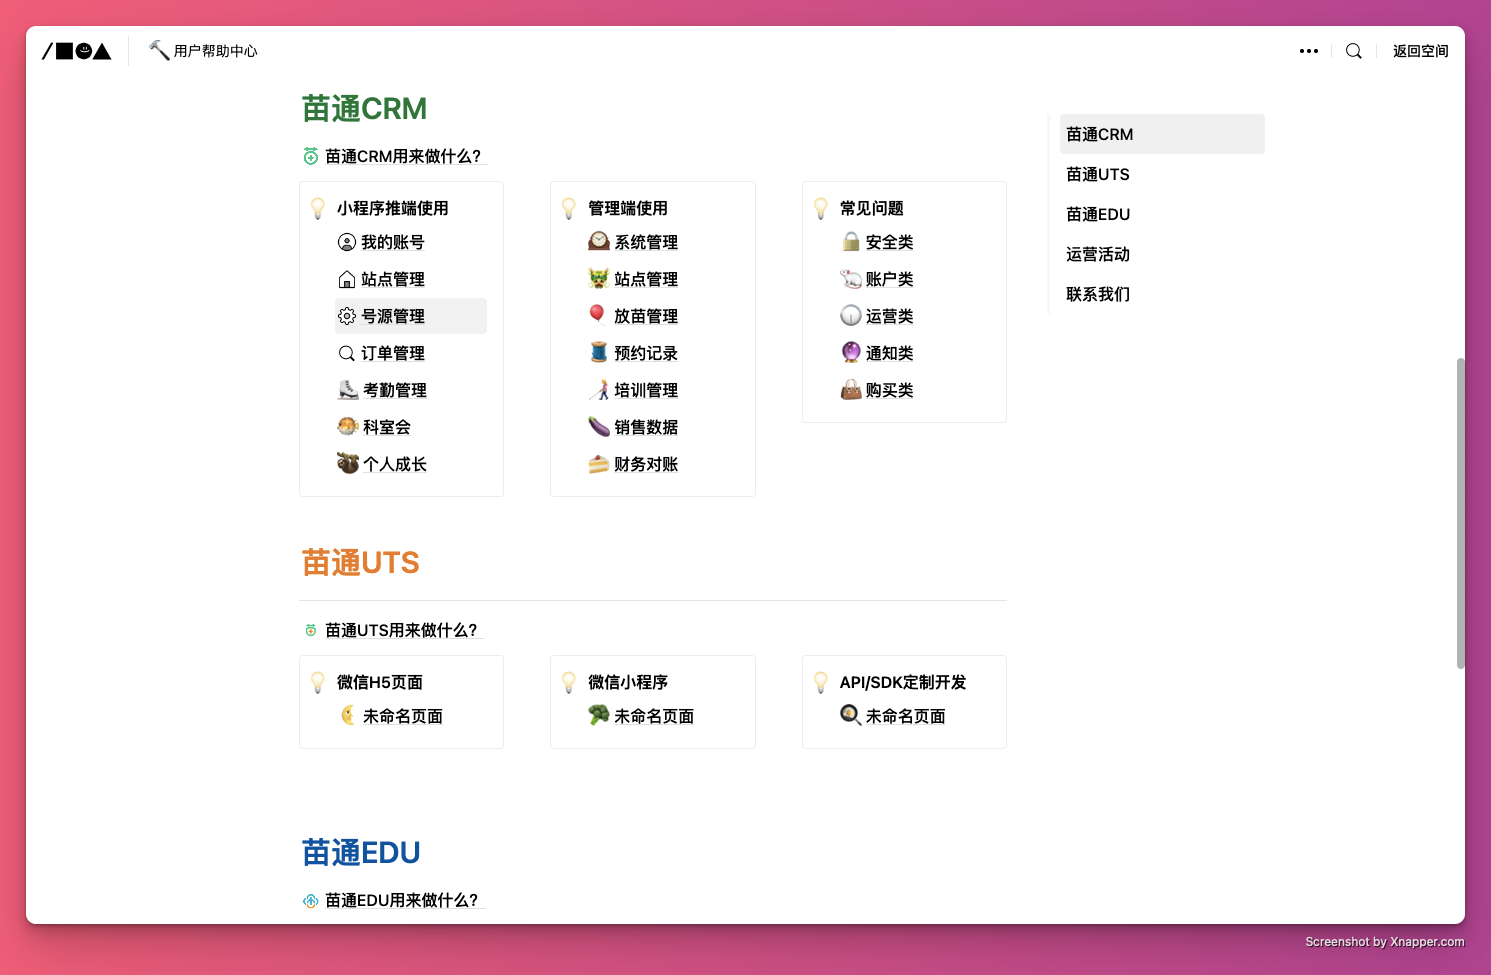Click the workspace logo in the top bar

tap(77, 51)
